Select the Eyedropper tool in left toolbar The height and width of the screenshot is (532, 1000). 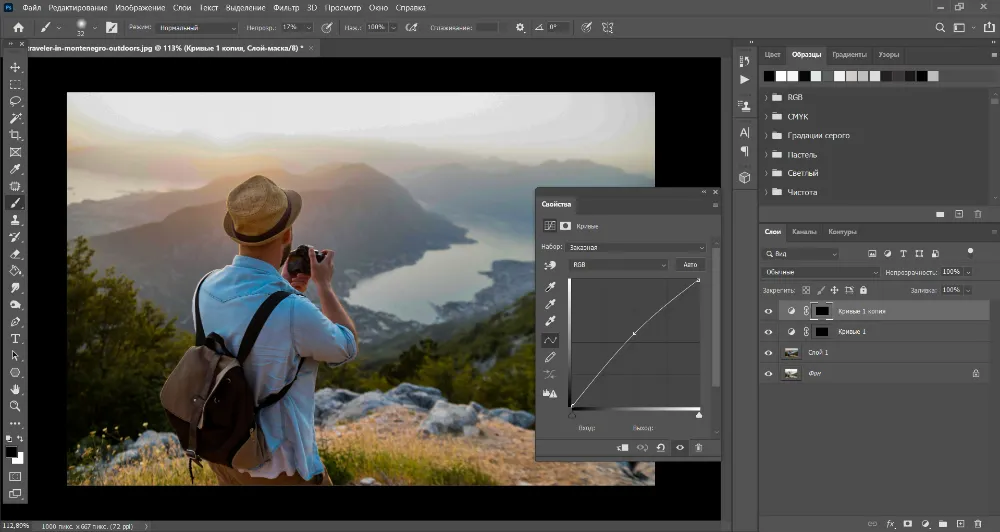click(15, 169)
